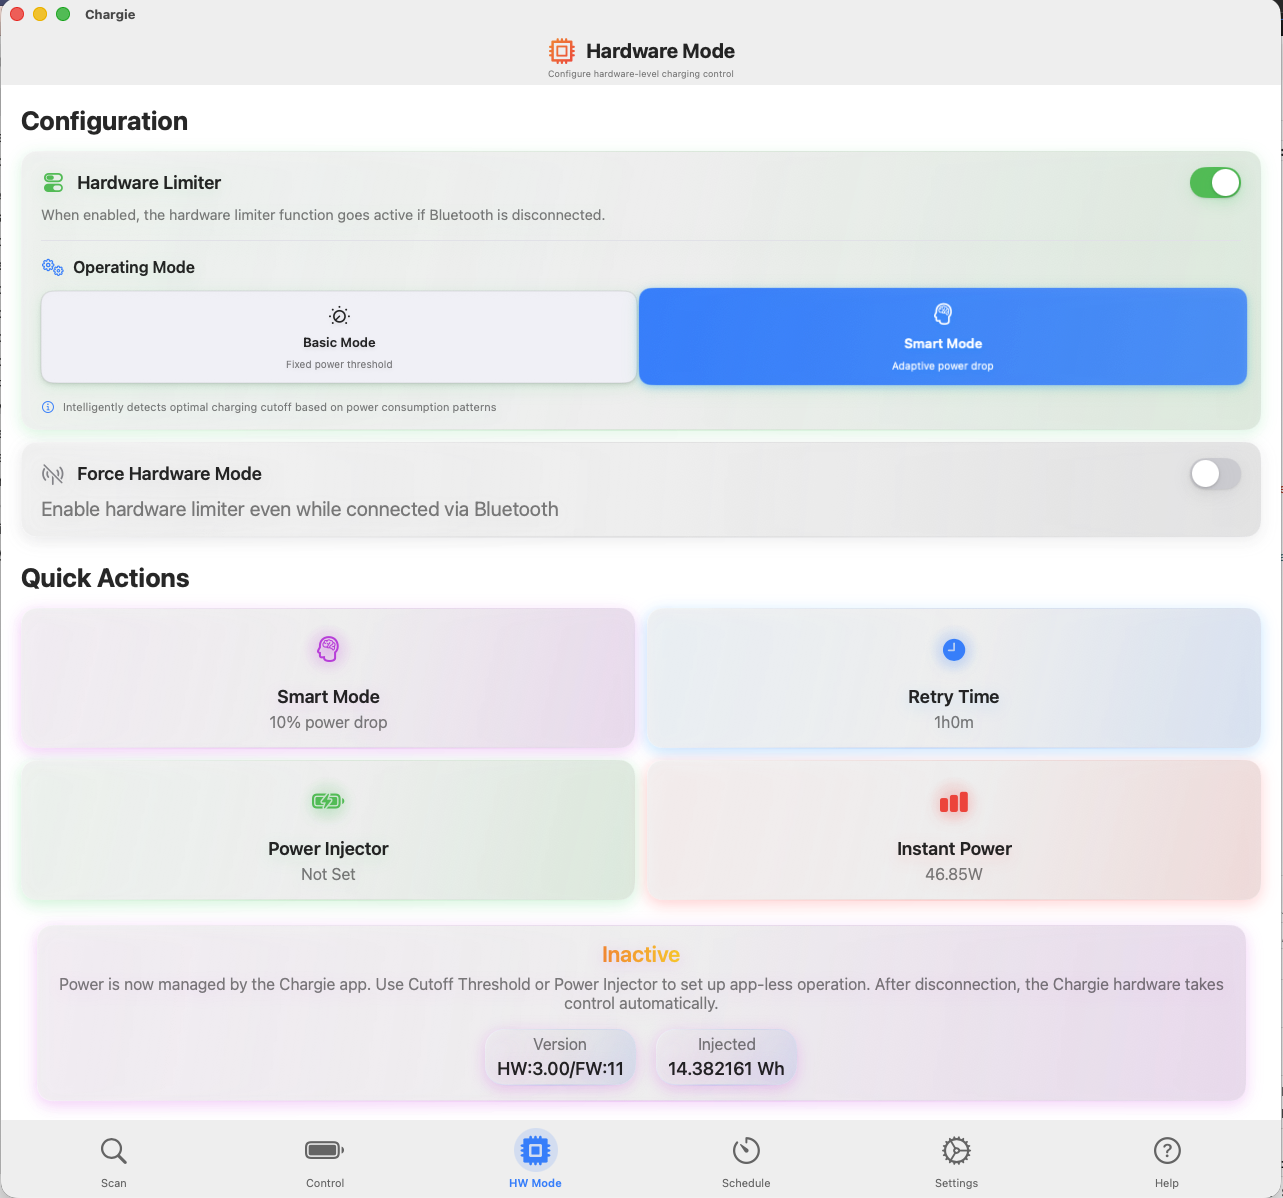Click the Version HW:3.00/FW:11 badge
The image size is (1283, 1198).
pyautogui.click(x=560, y=1057)
